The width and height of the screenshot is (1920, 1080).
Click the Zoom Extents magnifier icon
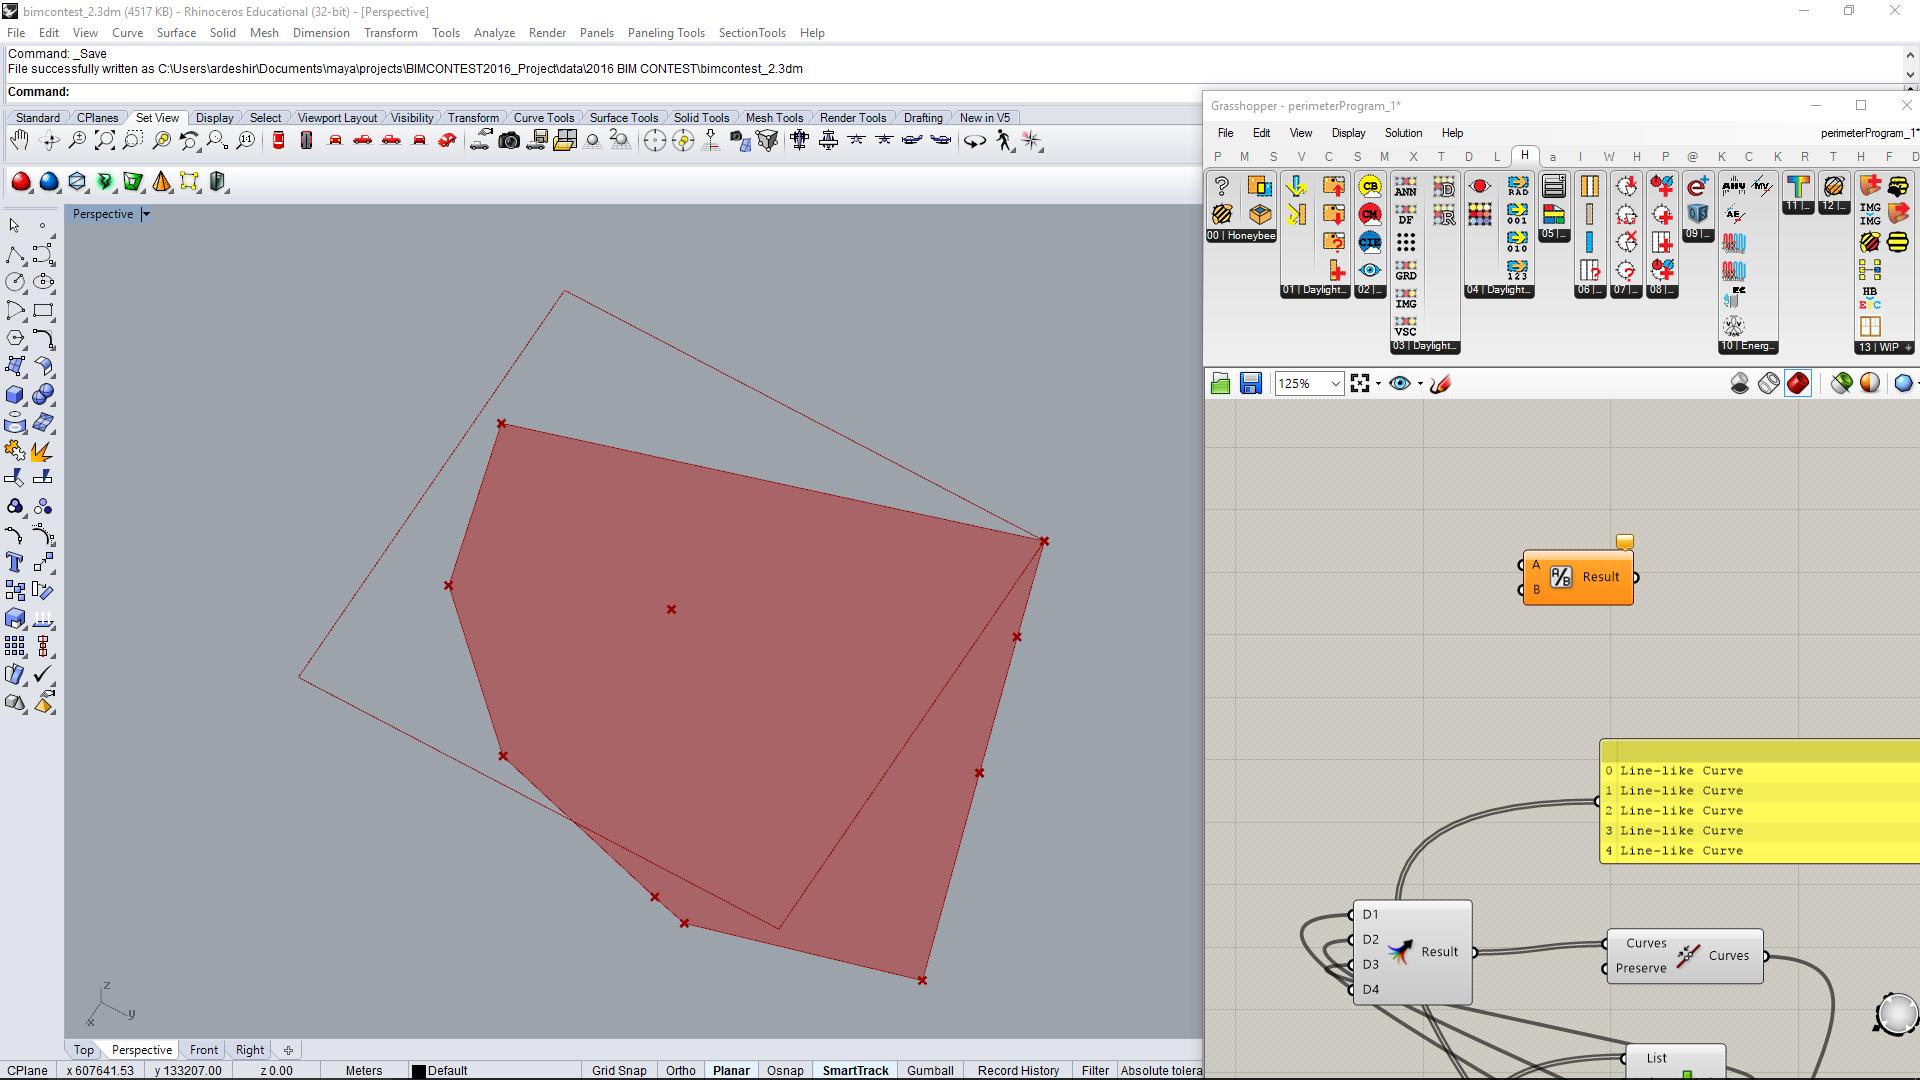pos(104,141)
